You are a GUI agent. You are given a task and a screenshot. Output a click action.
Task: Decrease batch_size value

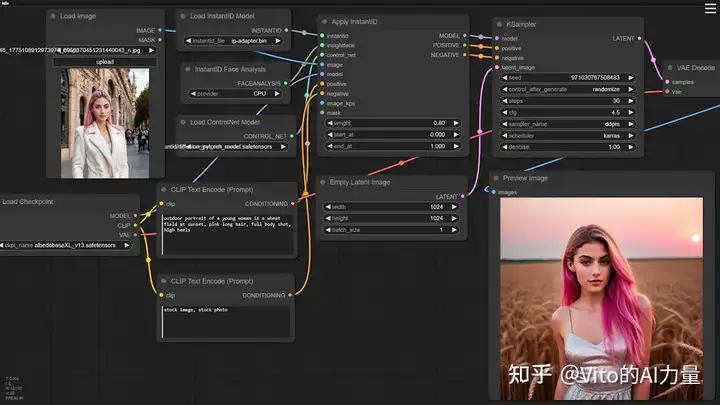pos(328,230)
